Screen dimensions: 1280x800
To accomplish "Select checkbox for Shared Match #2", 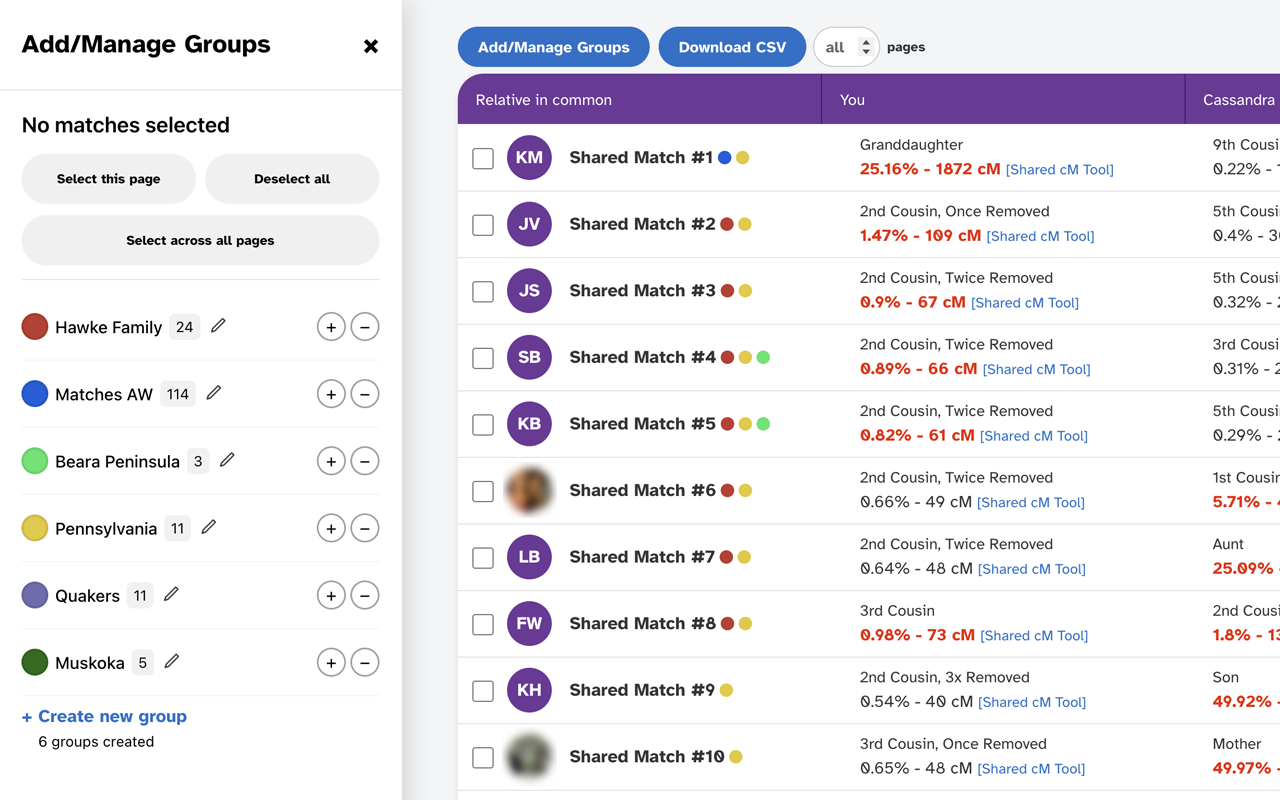I will pos(483,225).
